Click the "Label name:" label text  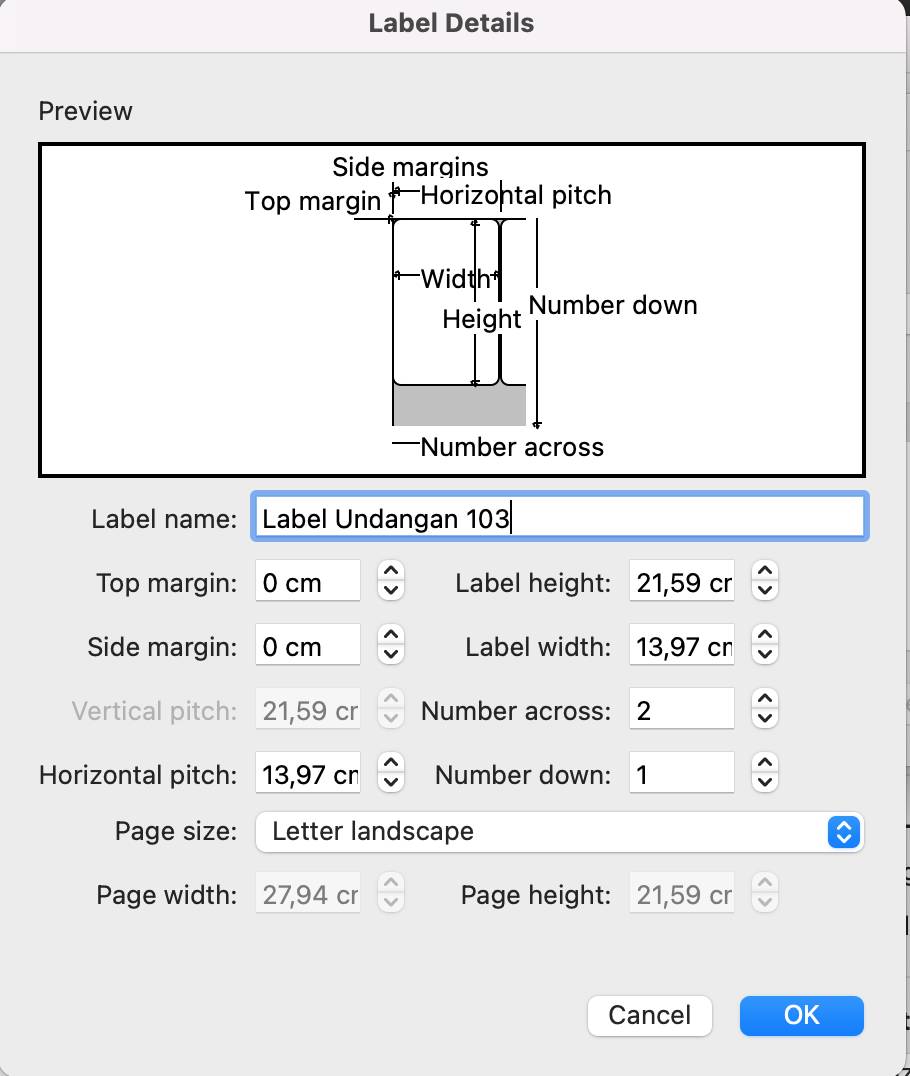[164, 519]
